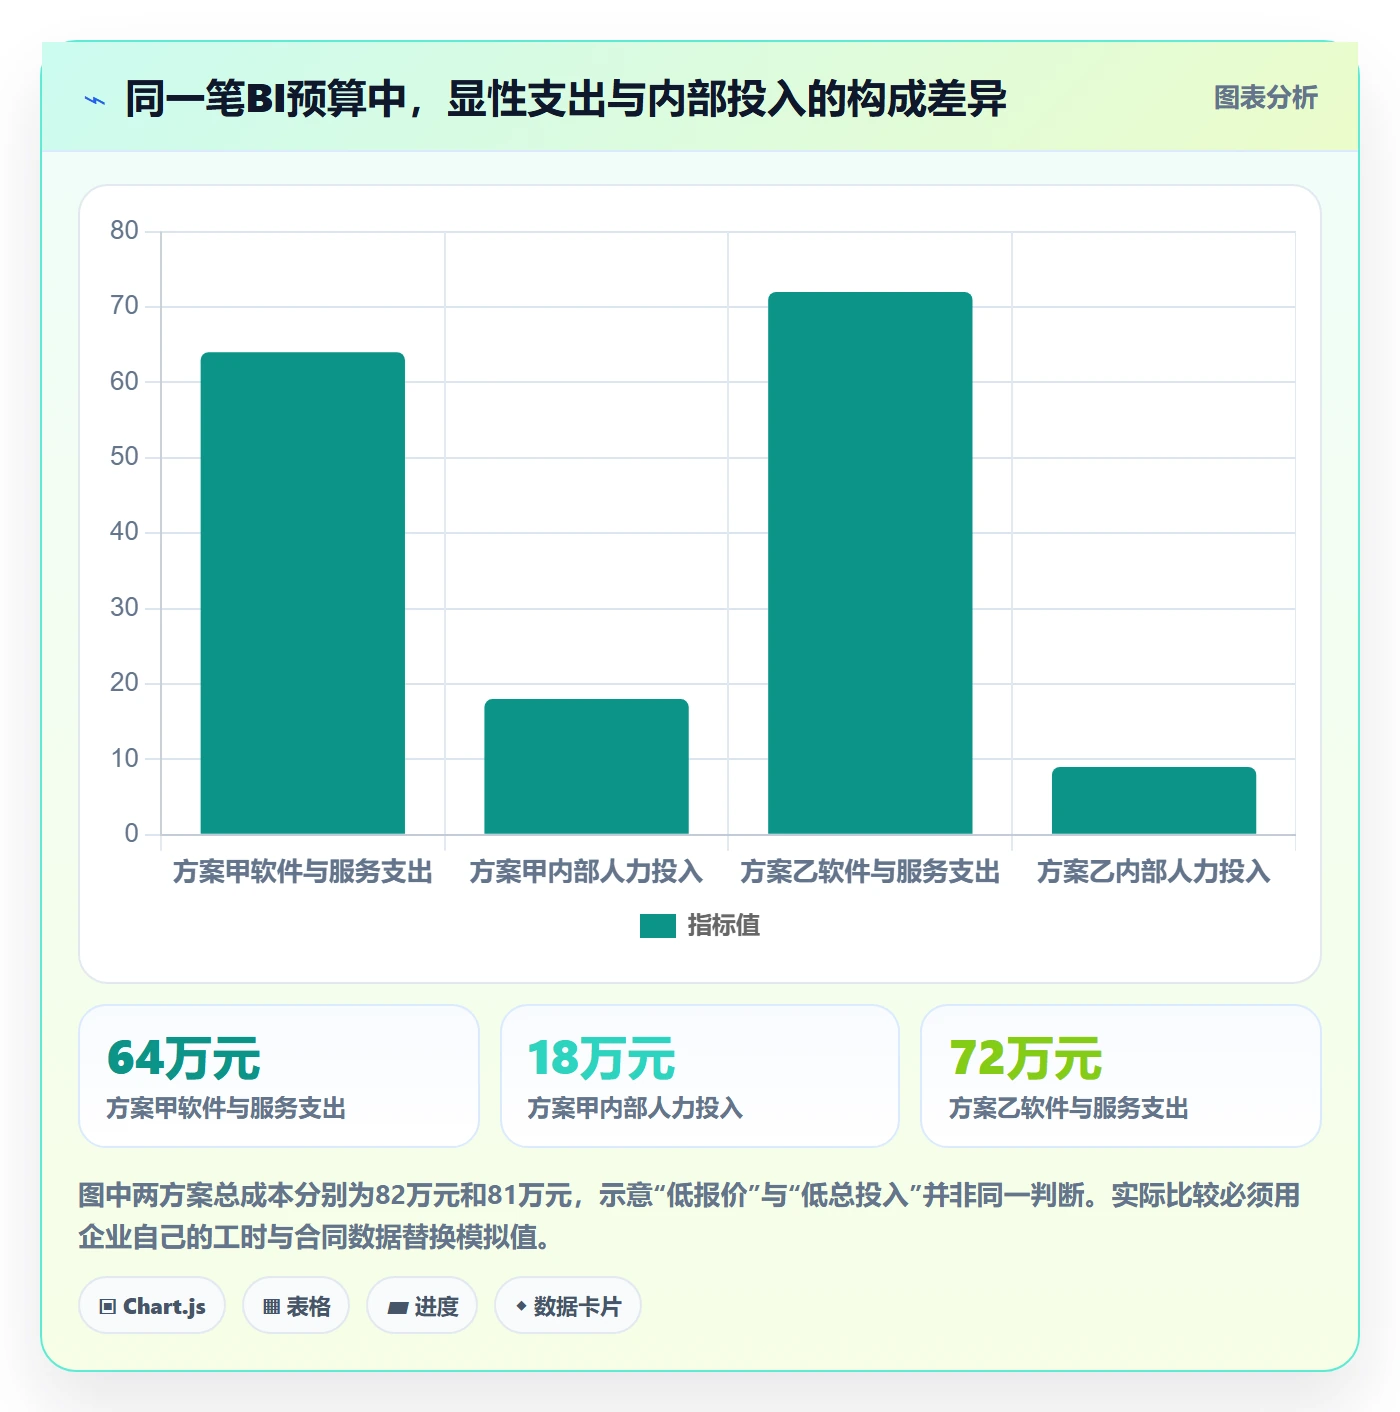Click the bar icon on 进度 tag

[x=398, y=1308]
